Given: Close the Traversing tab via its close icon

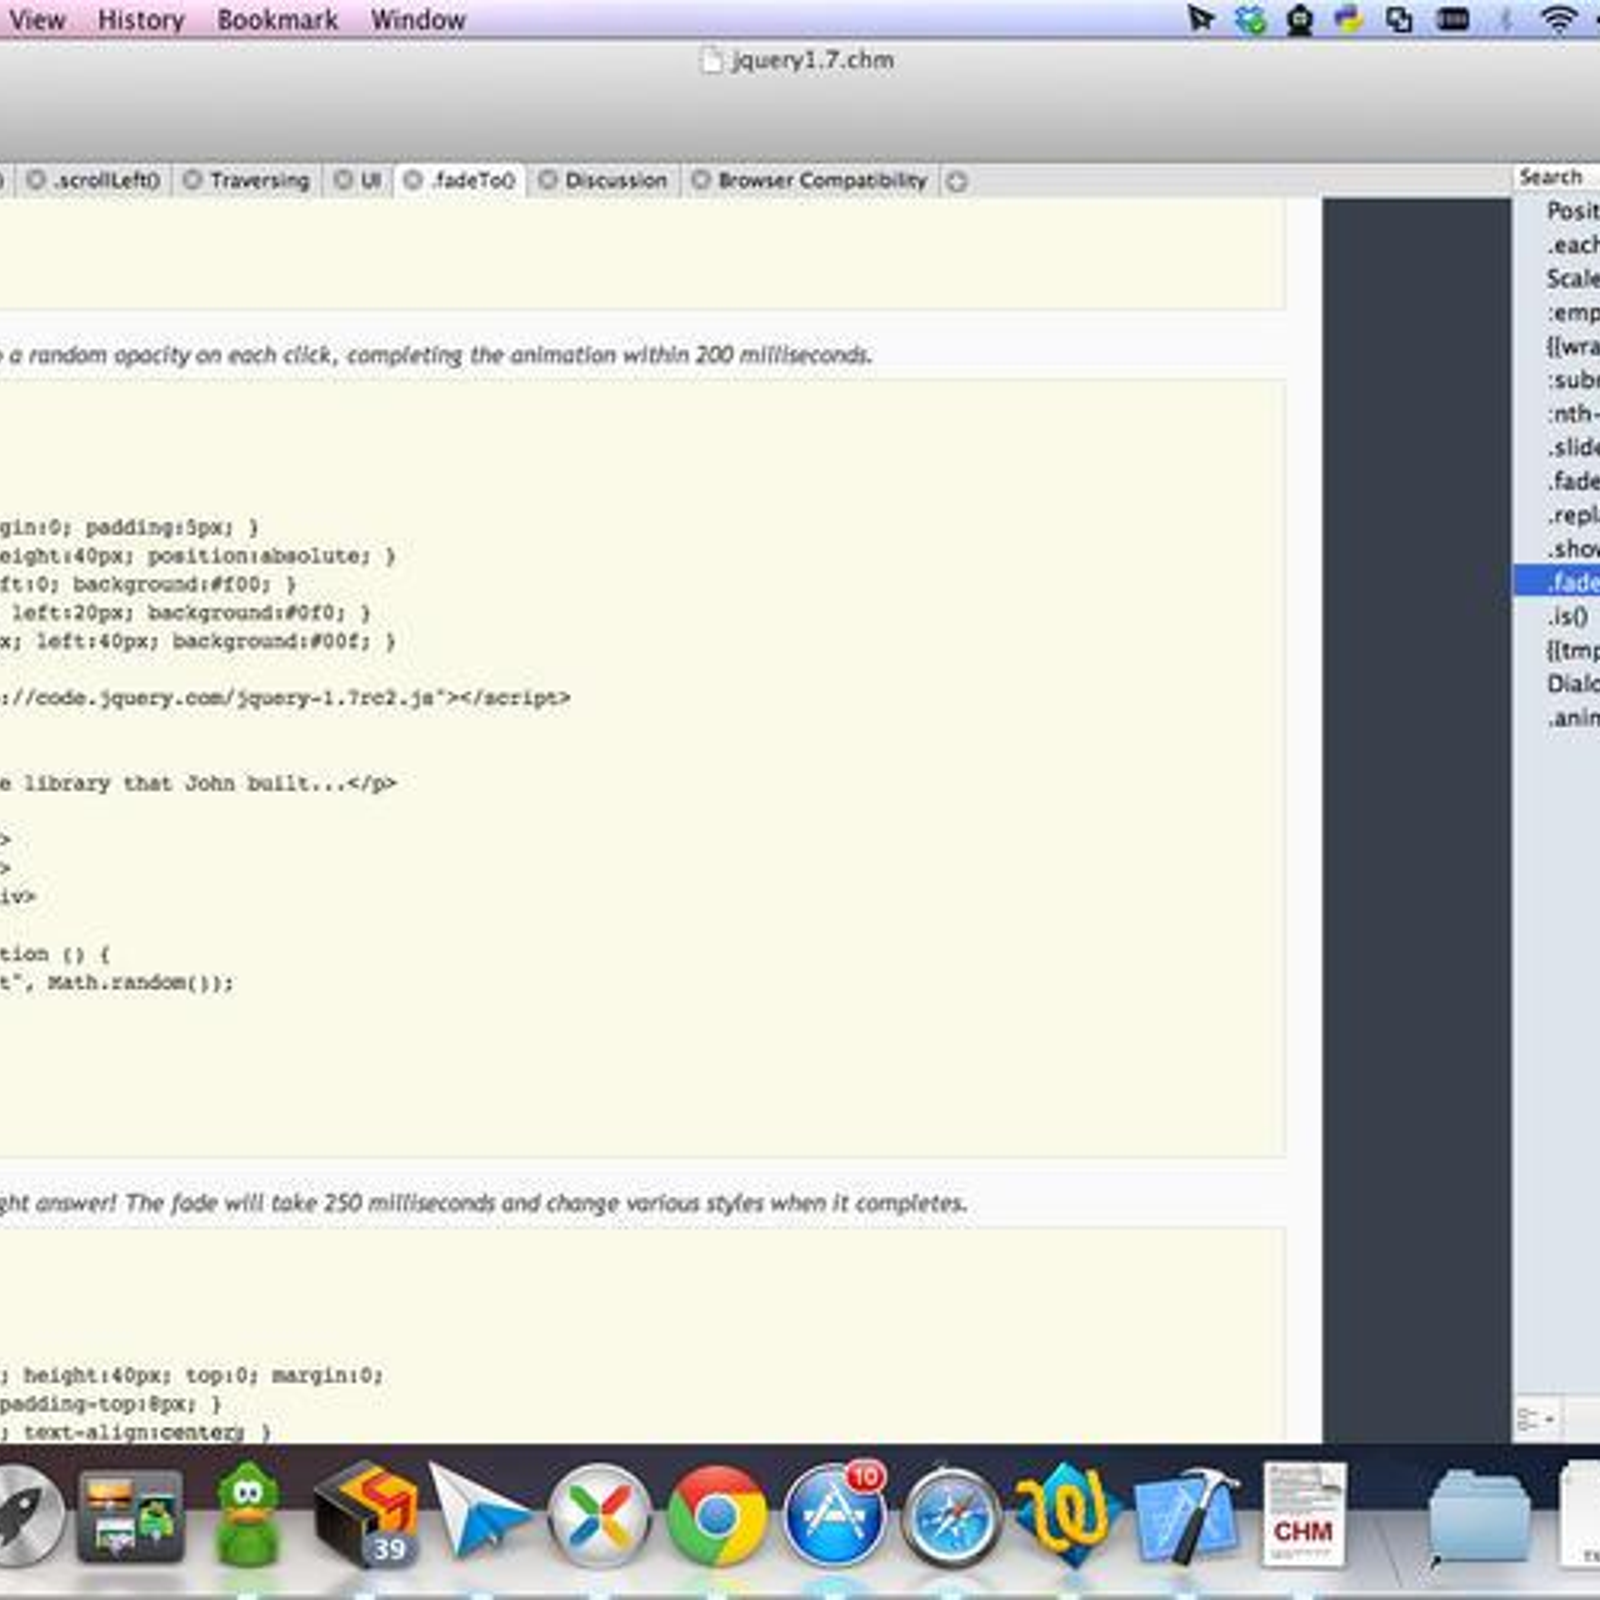Looking at the screenshot, I should (x=193, y=180).
